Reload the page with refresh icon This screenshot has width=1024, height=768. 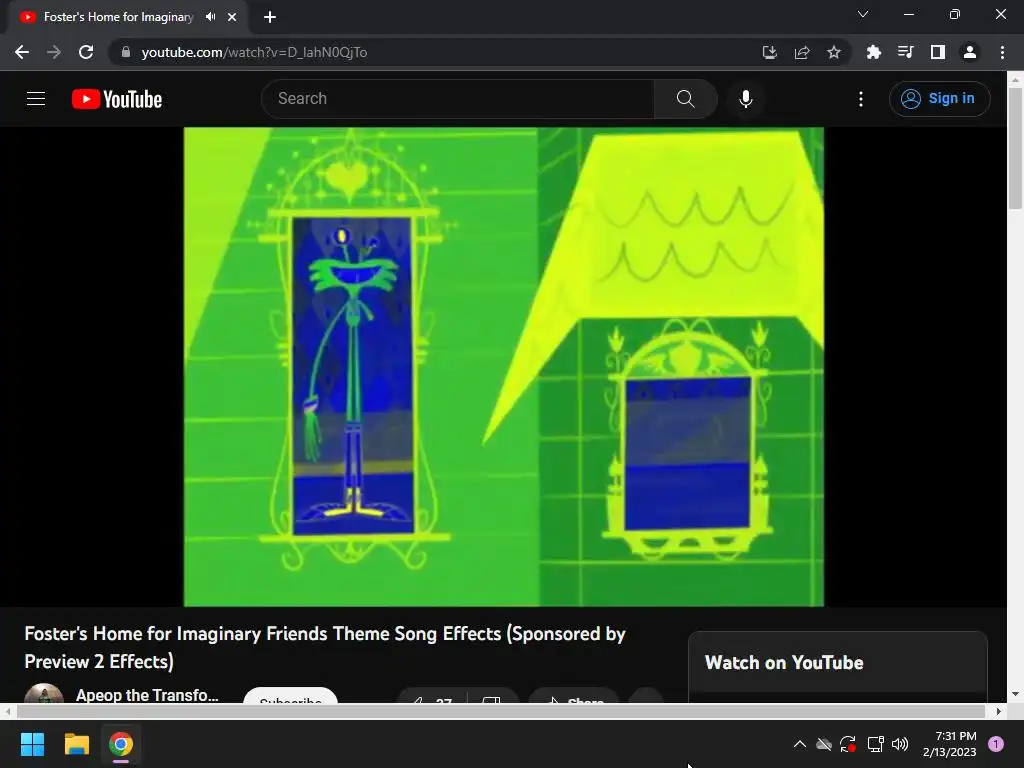86,52
